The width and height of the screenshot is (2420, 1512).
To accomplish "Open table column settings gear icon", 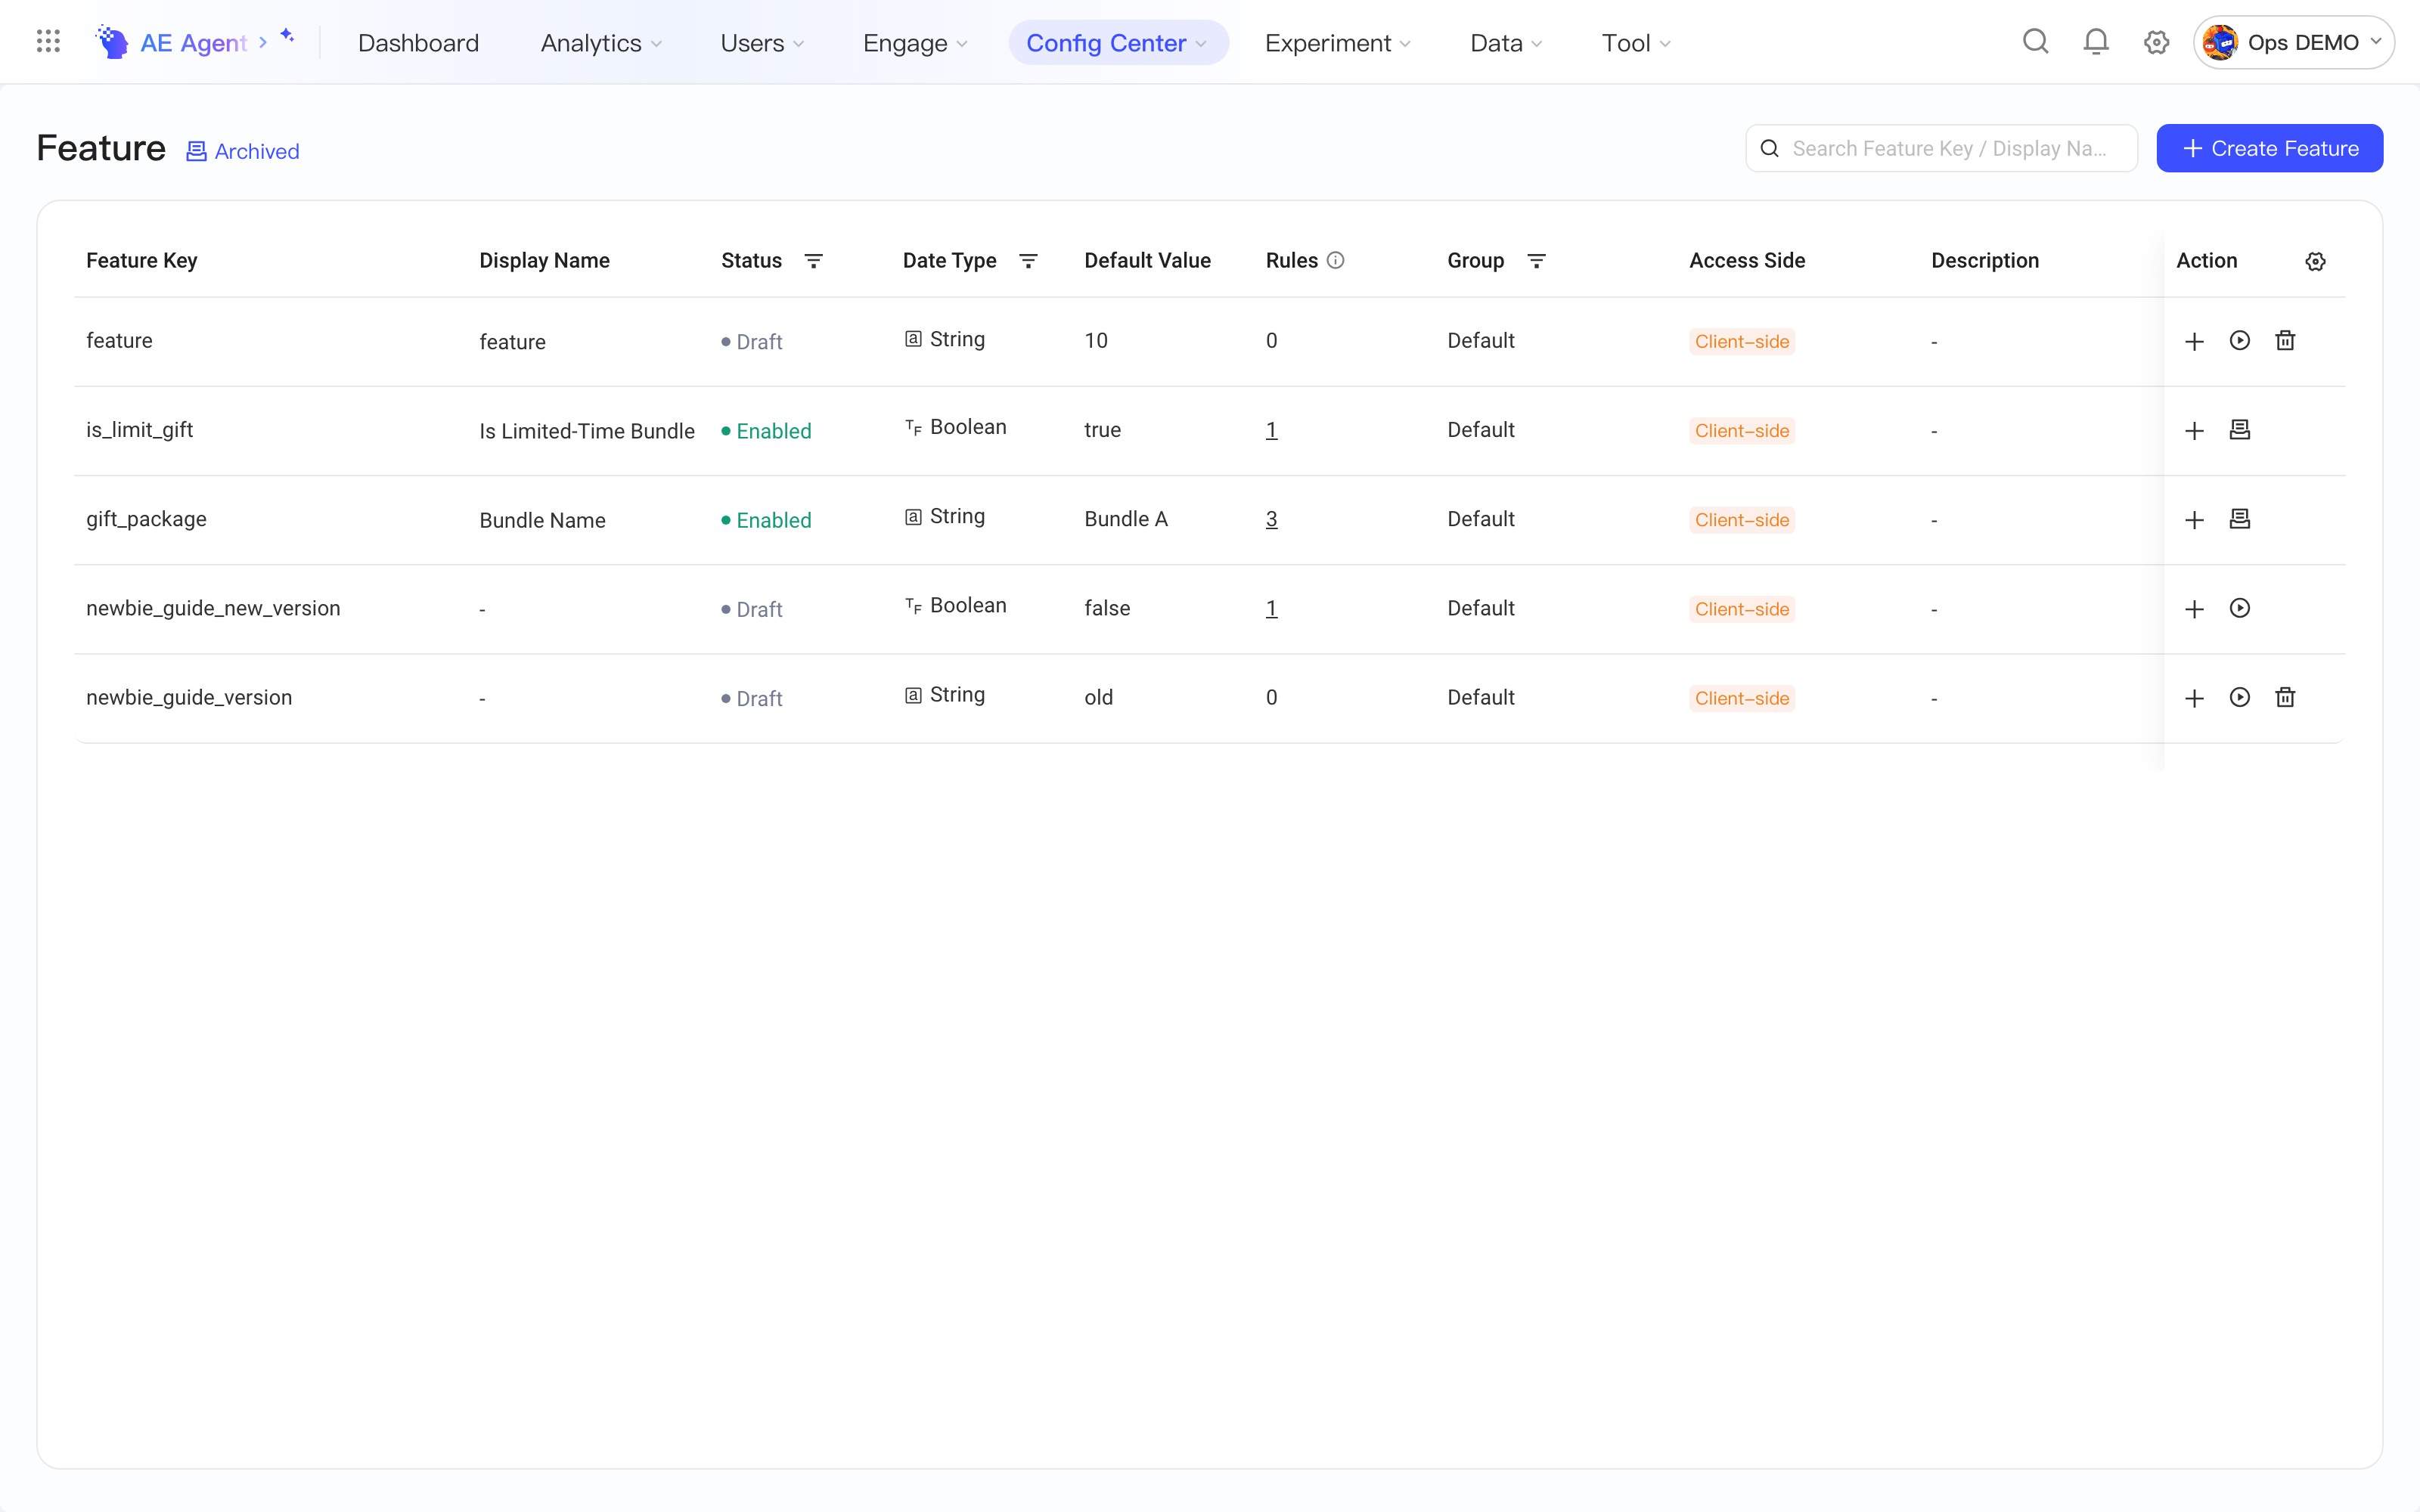I will 2315,261.
